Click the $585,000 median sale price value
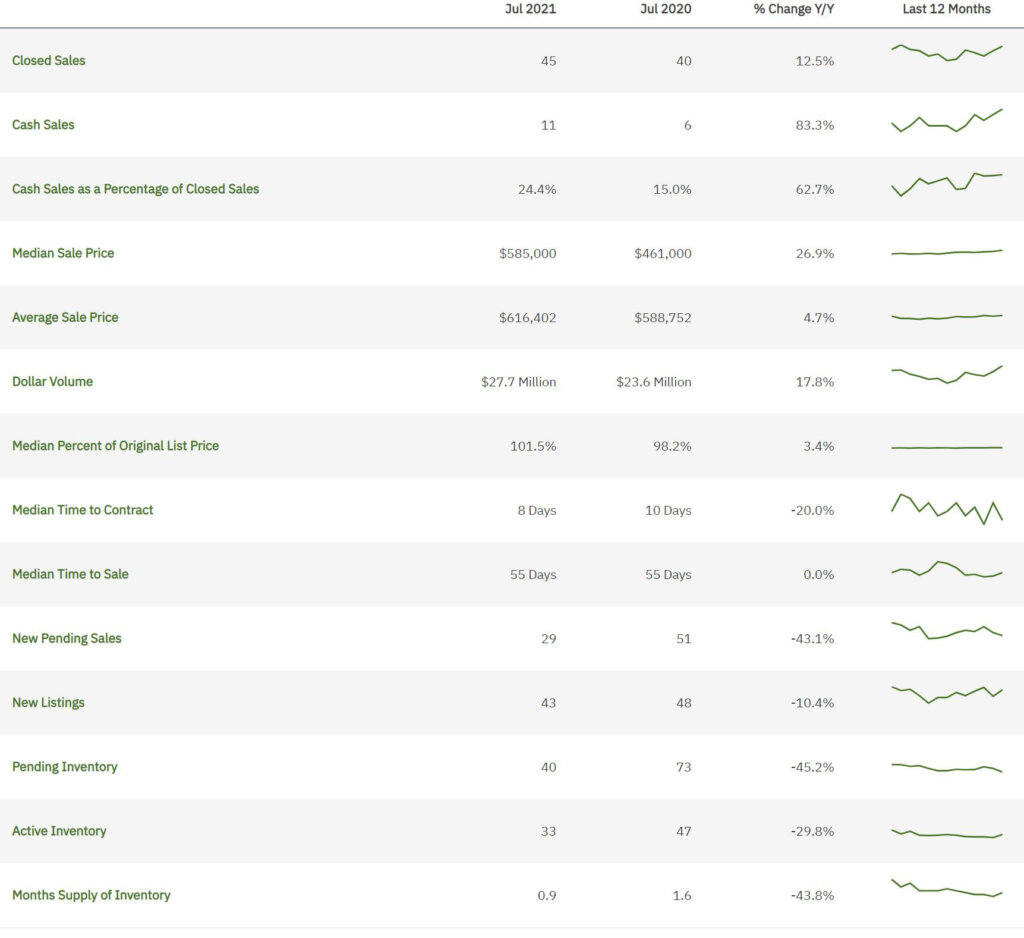The image size is (1024, 938). [527, 254]
